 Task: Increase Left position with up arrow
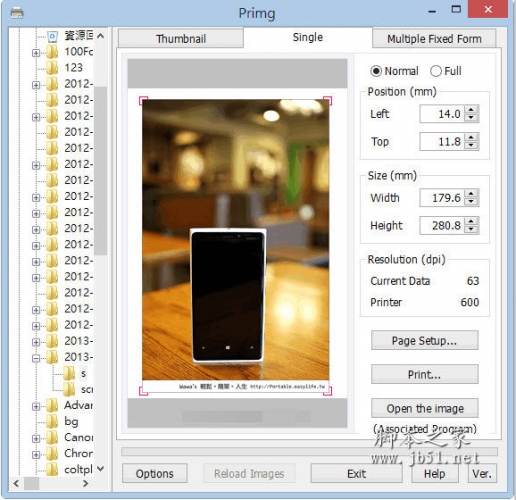471,110
